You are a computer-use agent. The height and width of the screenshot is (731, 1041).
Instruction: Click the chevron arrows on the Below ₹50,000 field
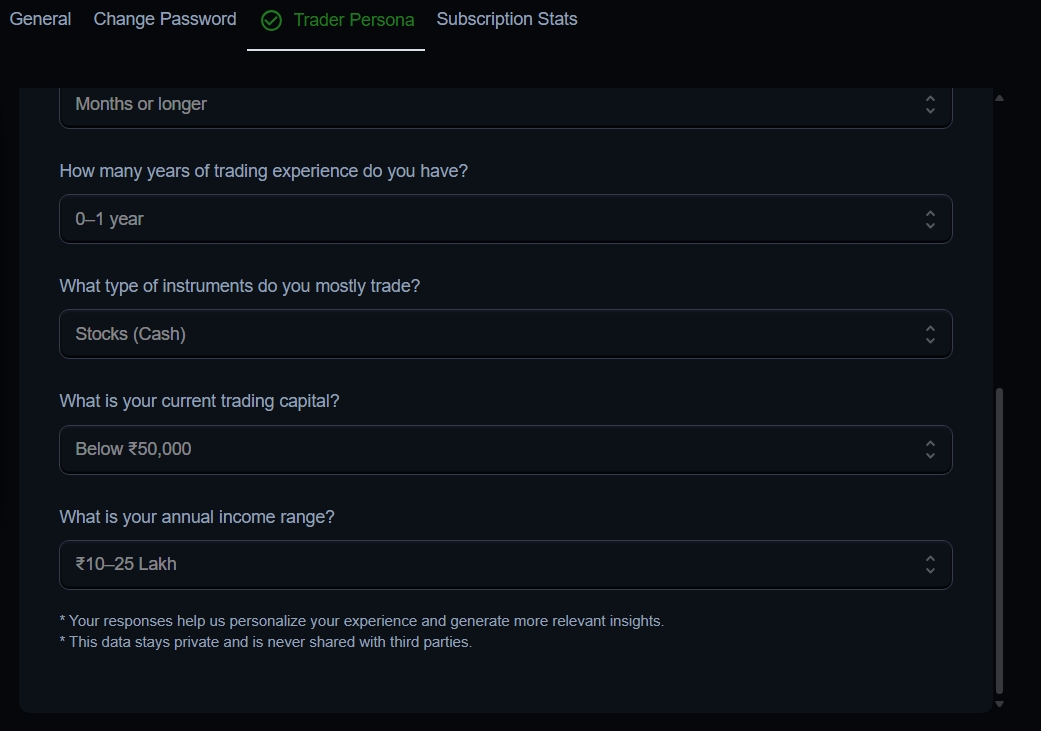[x=930, y=450]
